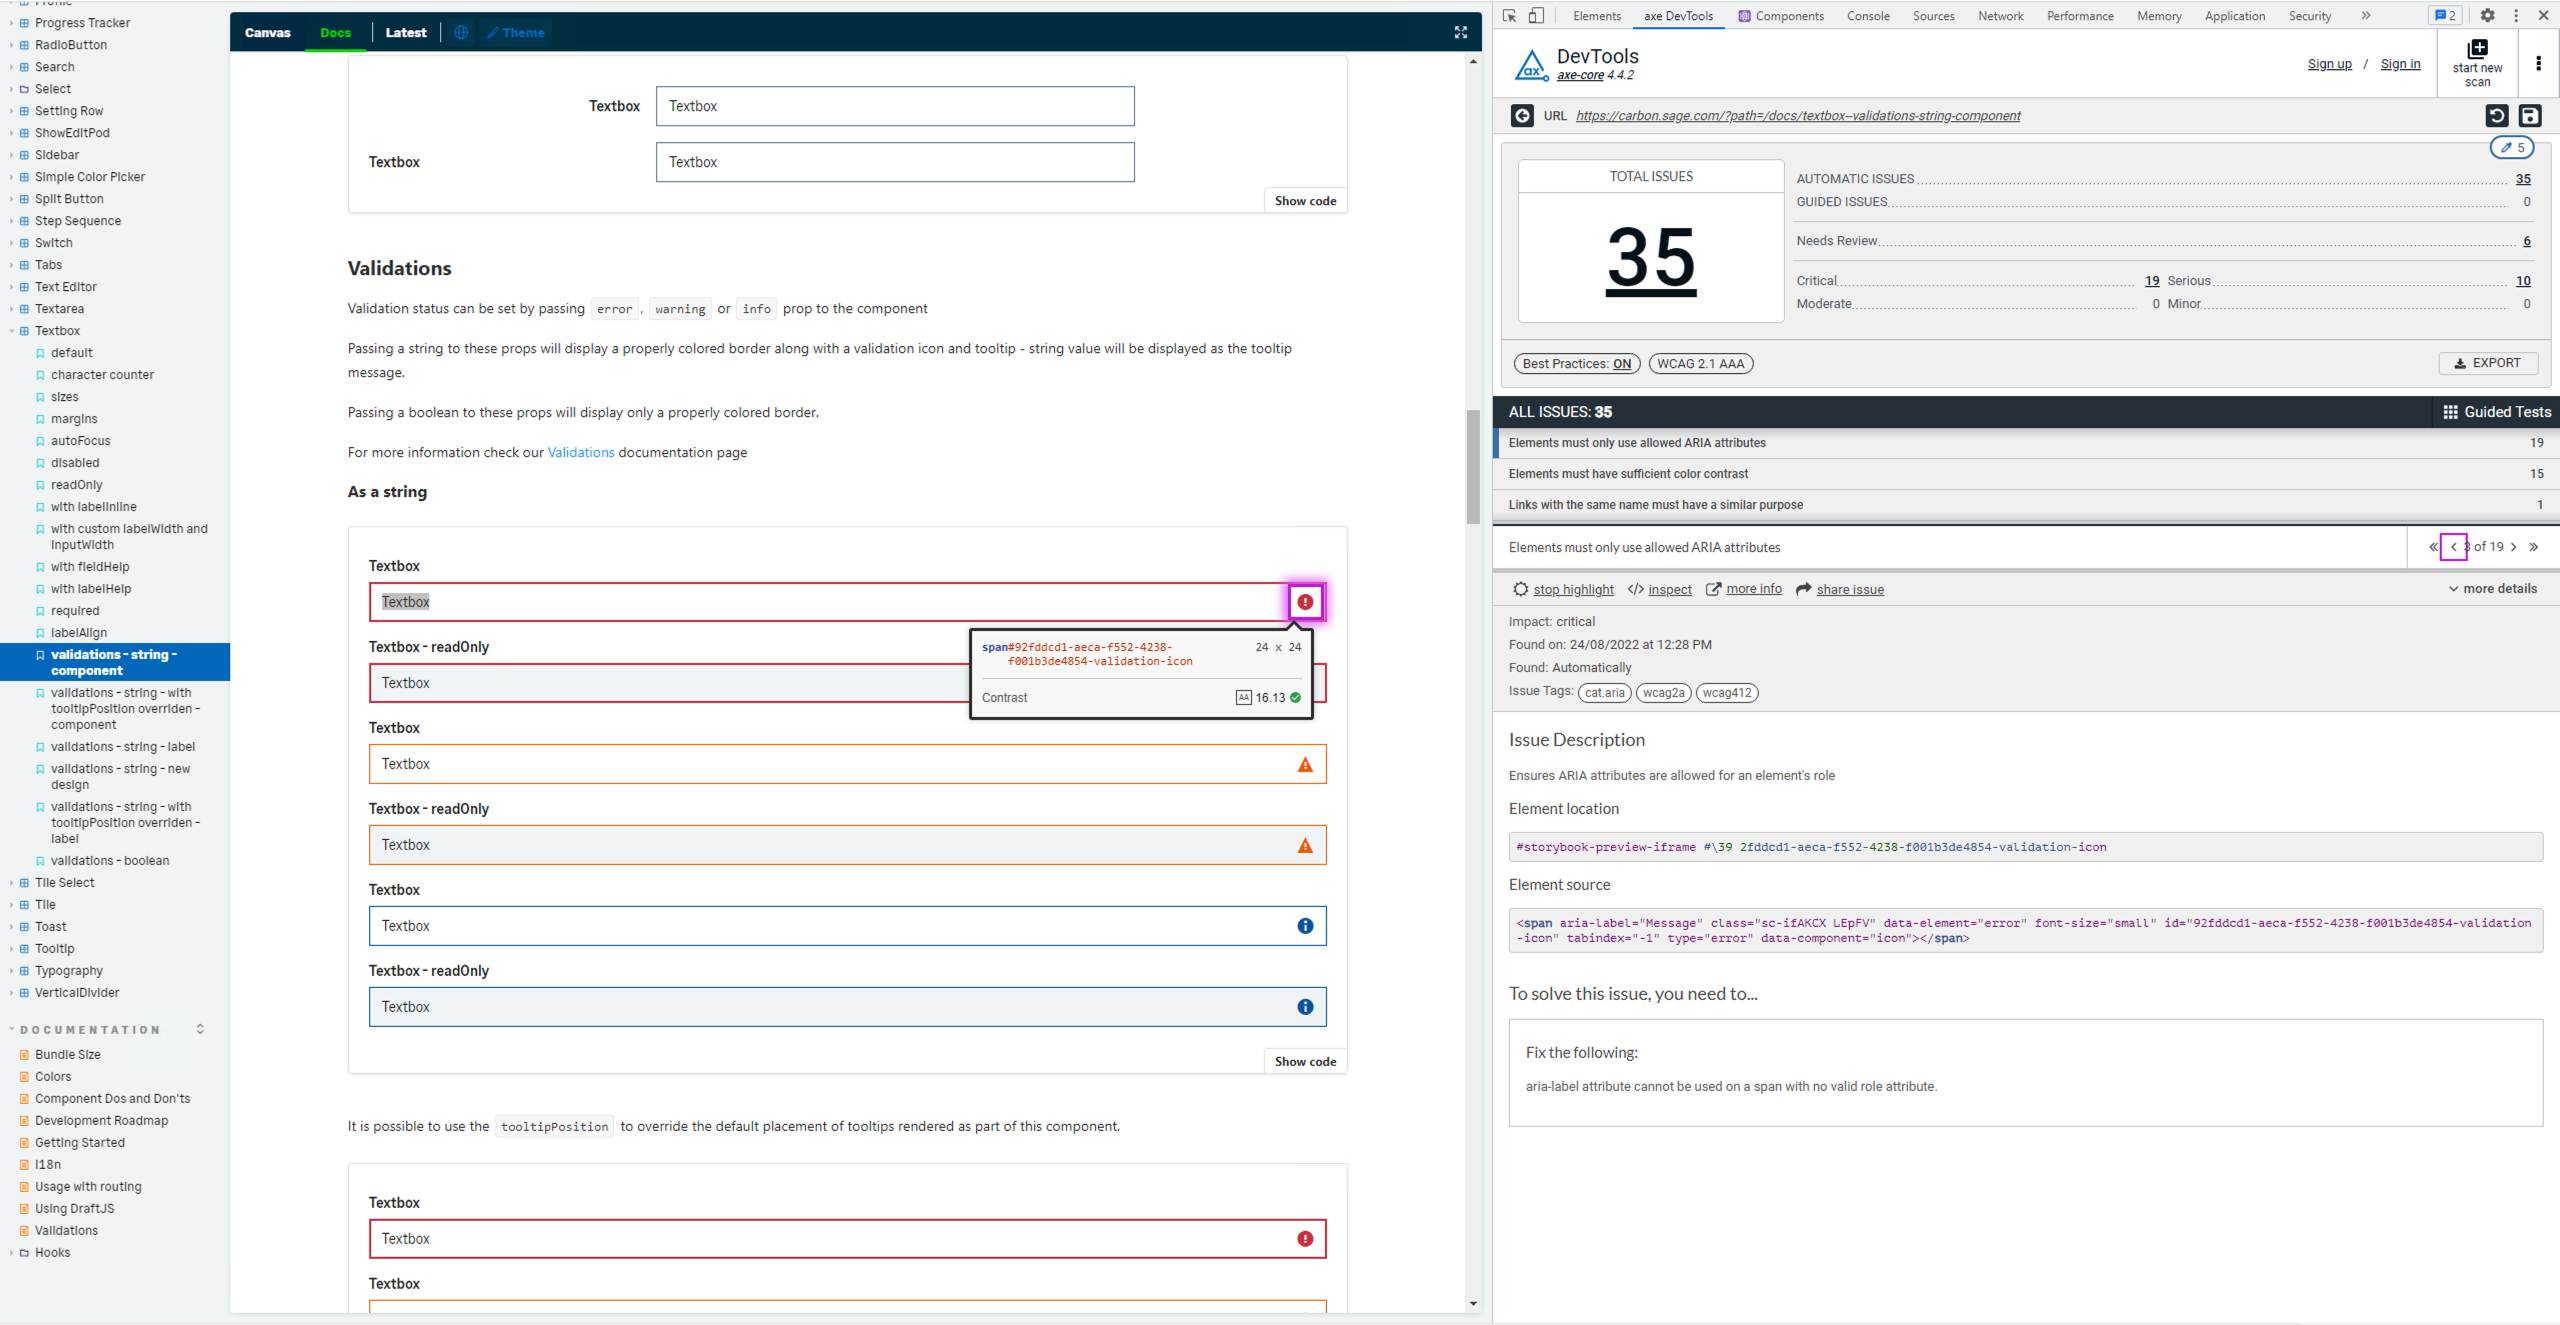Collapse the Documentation section in sidebar

coord(89,1030)
